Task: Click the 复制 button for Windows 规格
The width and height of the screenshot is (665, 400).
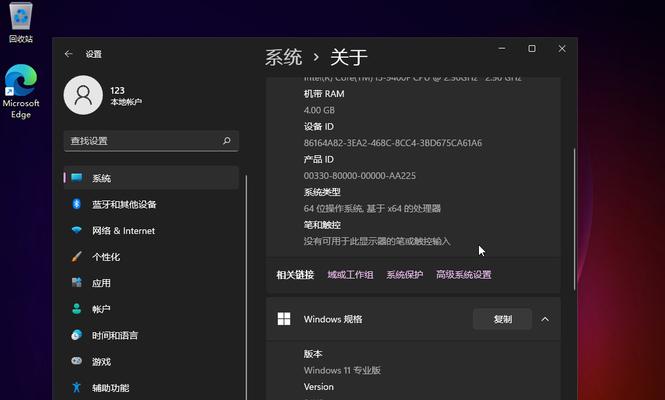Action: pos(503,319)
